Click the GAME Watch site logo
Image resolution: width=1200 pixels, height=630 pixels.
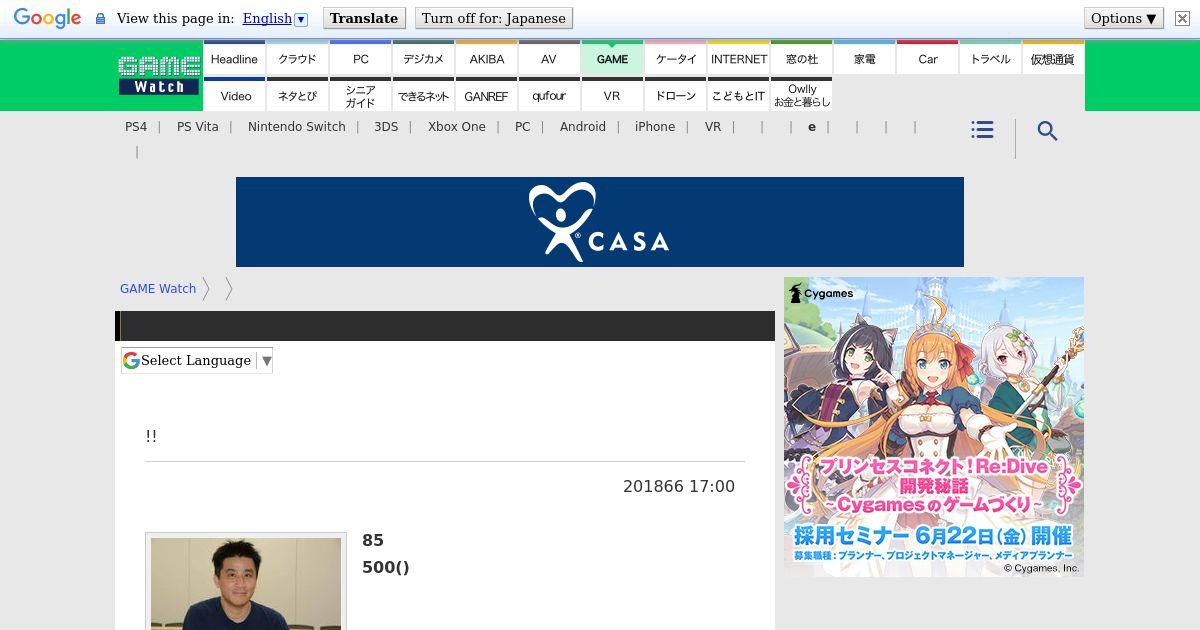click(x=159, y=76)
